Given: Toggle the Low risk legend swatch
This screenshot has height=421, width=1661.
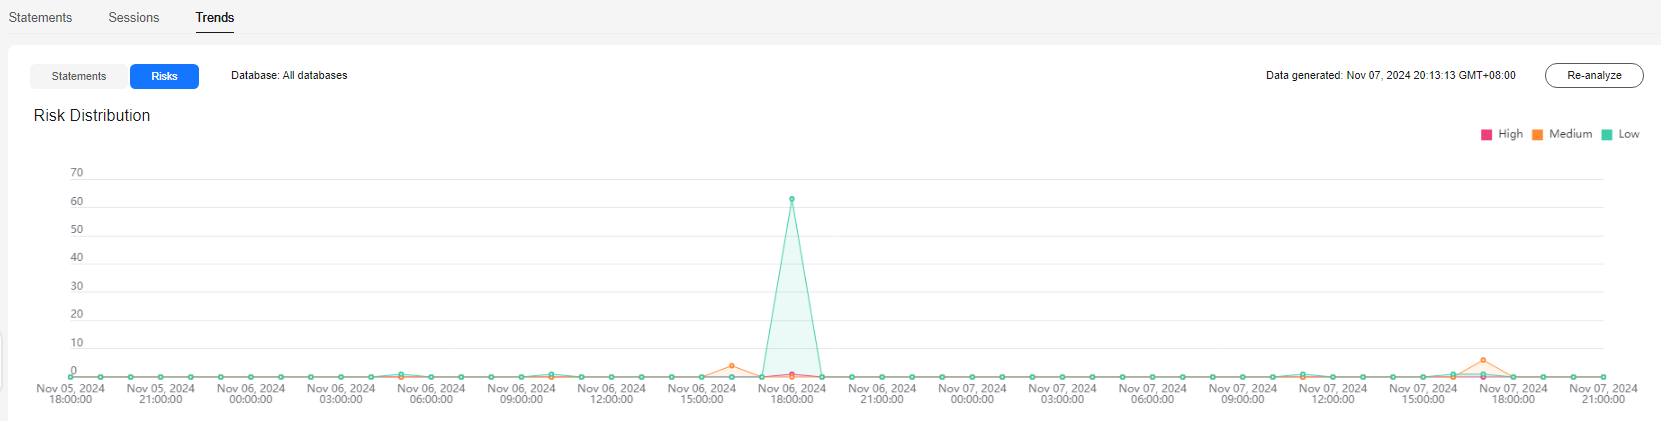Looking at the screenshot, I should 1607,135.
